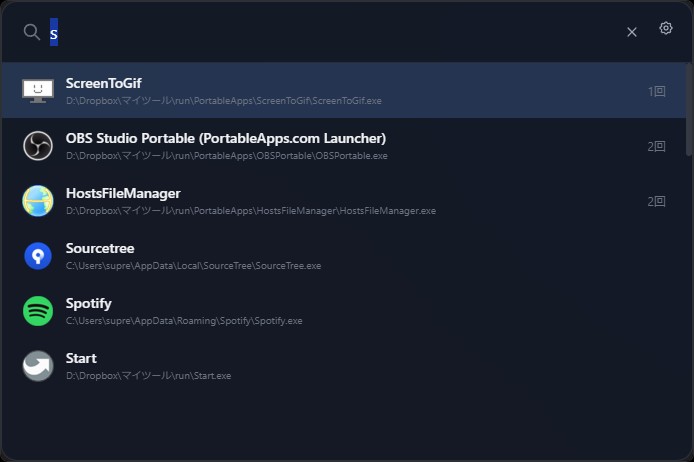Click the Sourcetree blue icon
This screenshot has width=694, height=462.
pyautogui.click(x=37, y=256)
